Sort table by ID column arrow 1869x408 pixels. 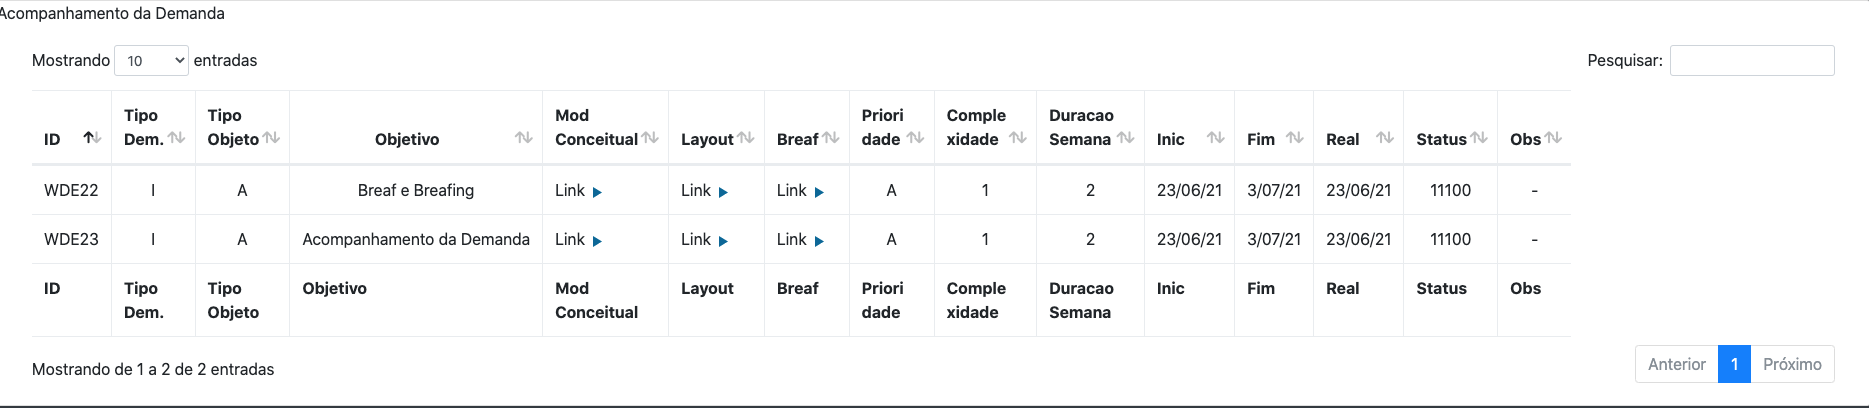pos(91,138)
